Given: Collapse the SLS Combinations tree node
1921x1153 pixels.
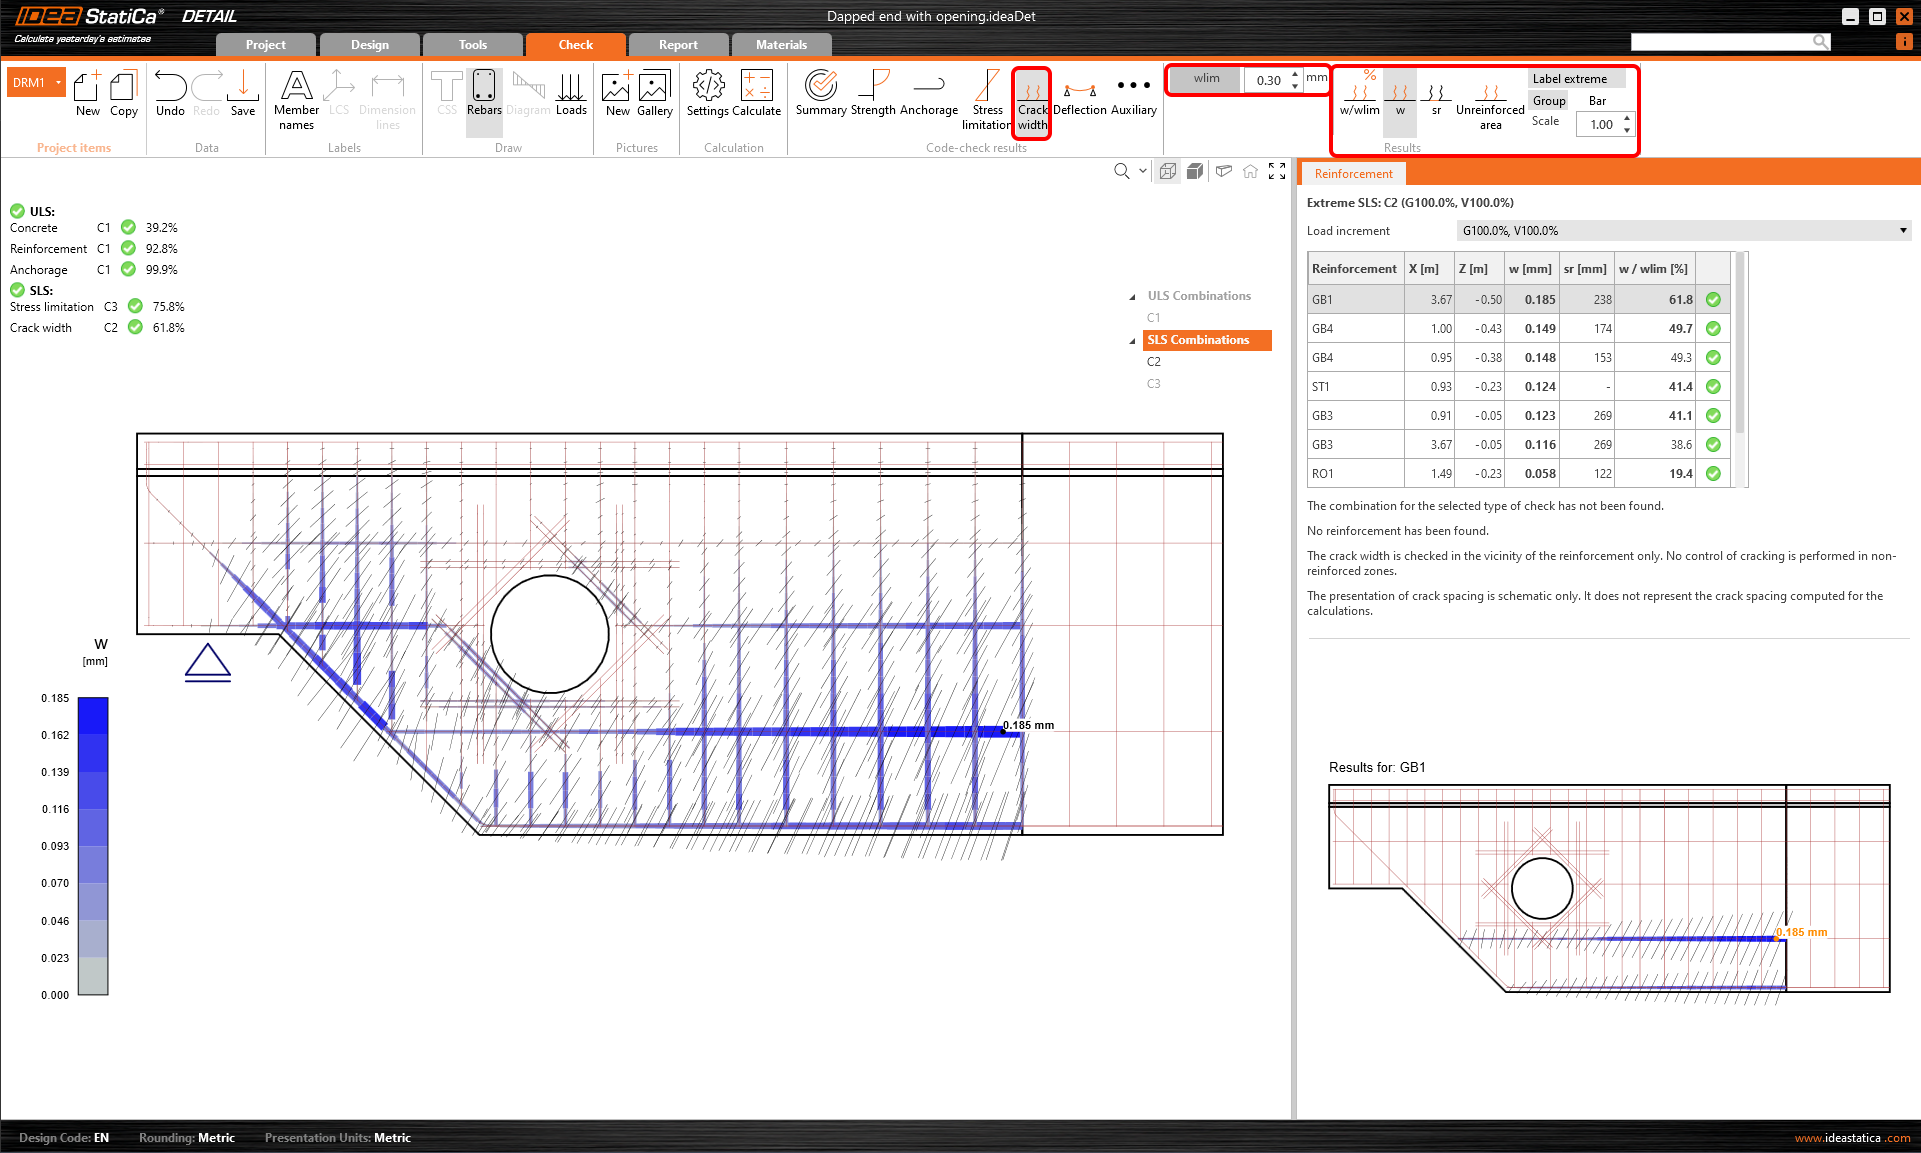Looking at the screenshot, I should pyautogui.click(x=1132, y=341).
